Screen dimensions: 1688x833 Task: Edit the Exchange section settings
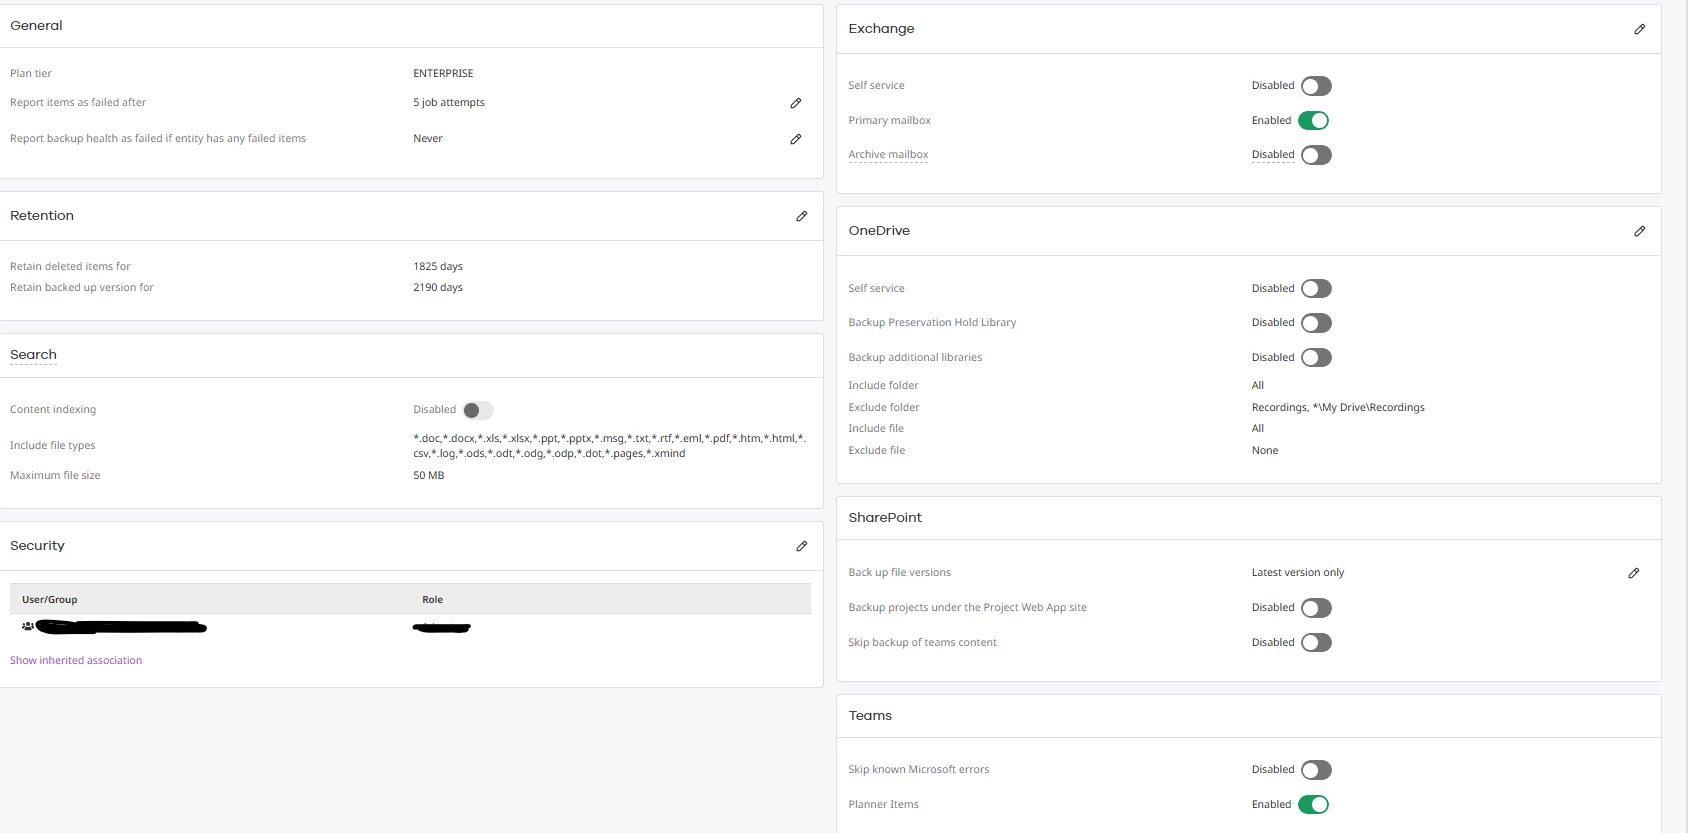click(1639, 30)
